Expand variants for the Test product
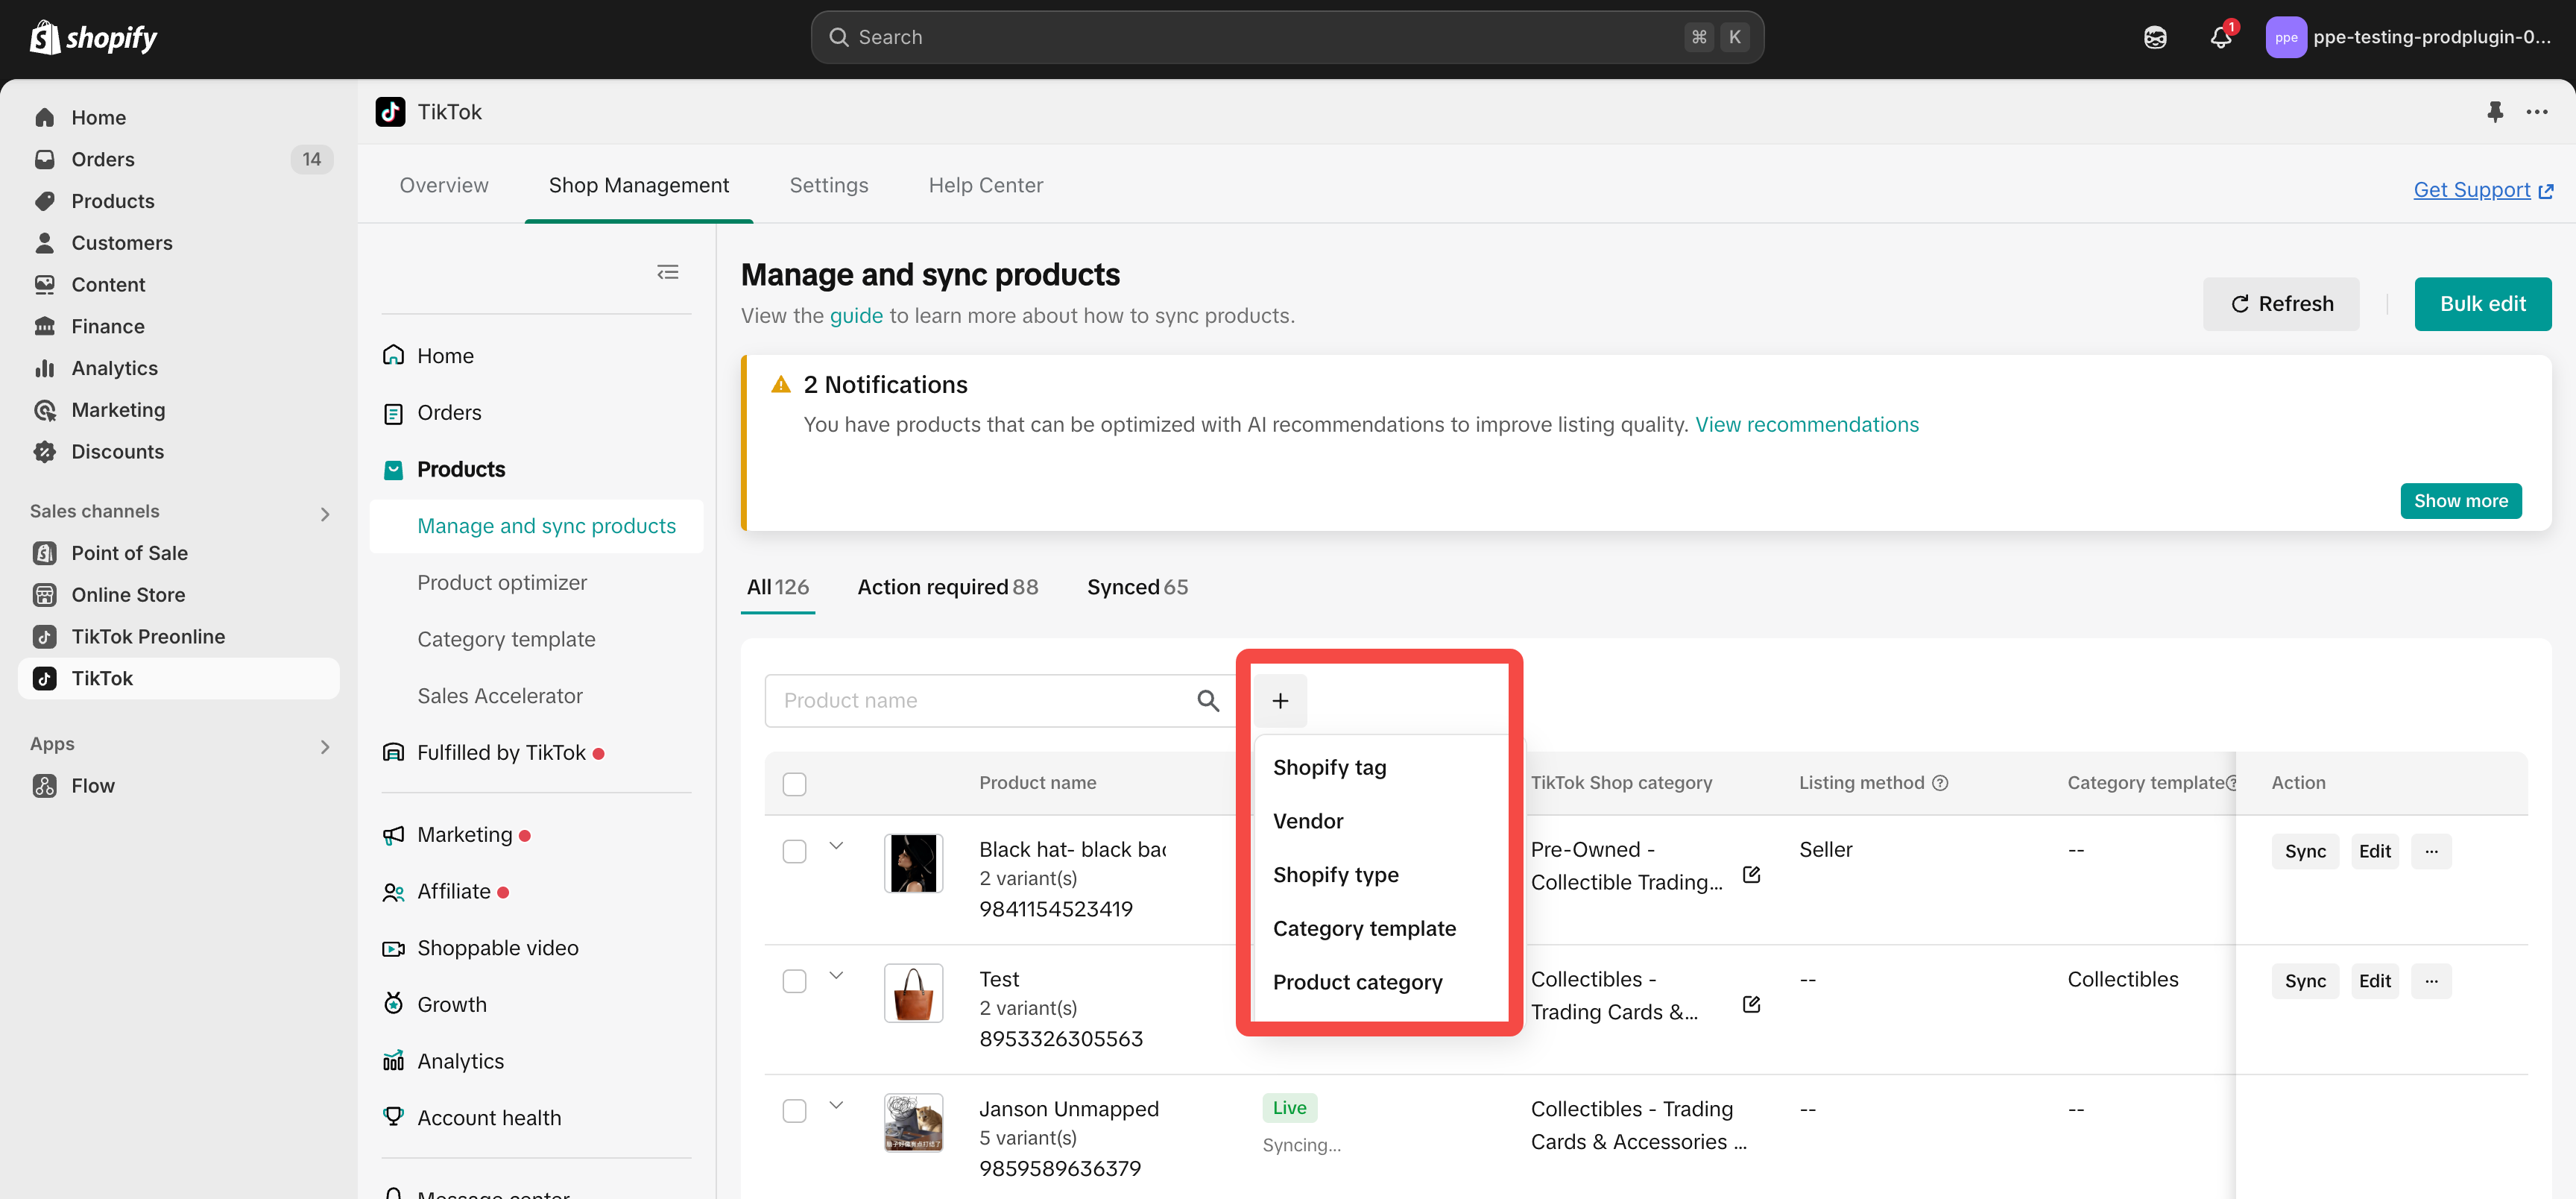 coord(836,975)
